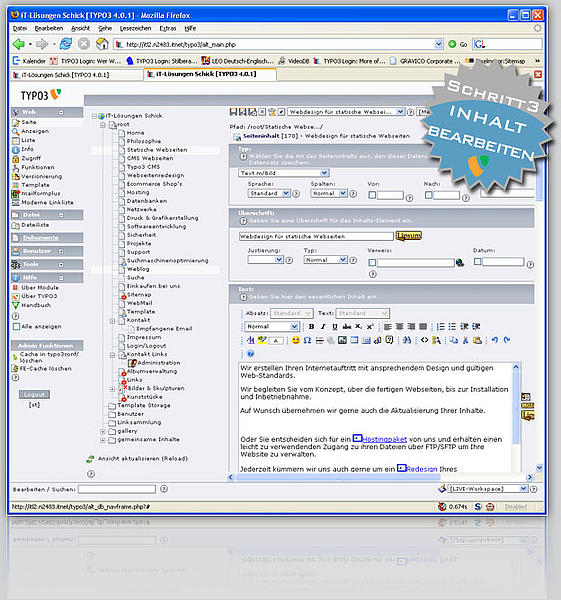Tick the Verweis link checkbox
Screen dimensions: 561x600
[x=372, y=262]
